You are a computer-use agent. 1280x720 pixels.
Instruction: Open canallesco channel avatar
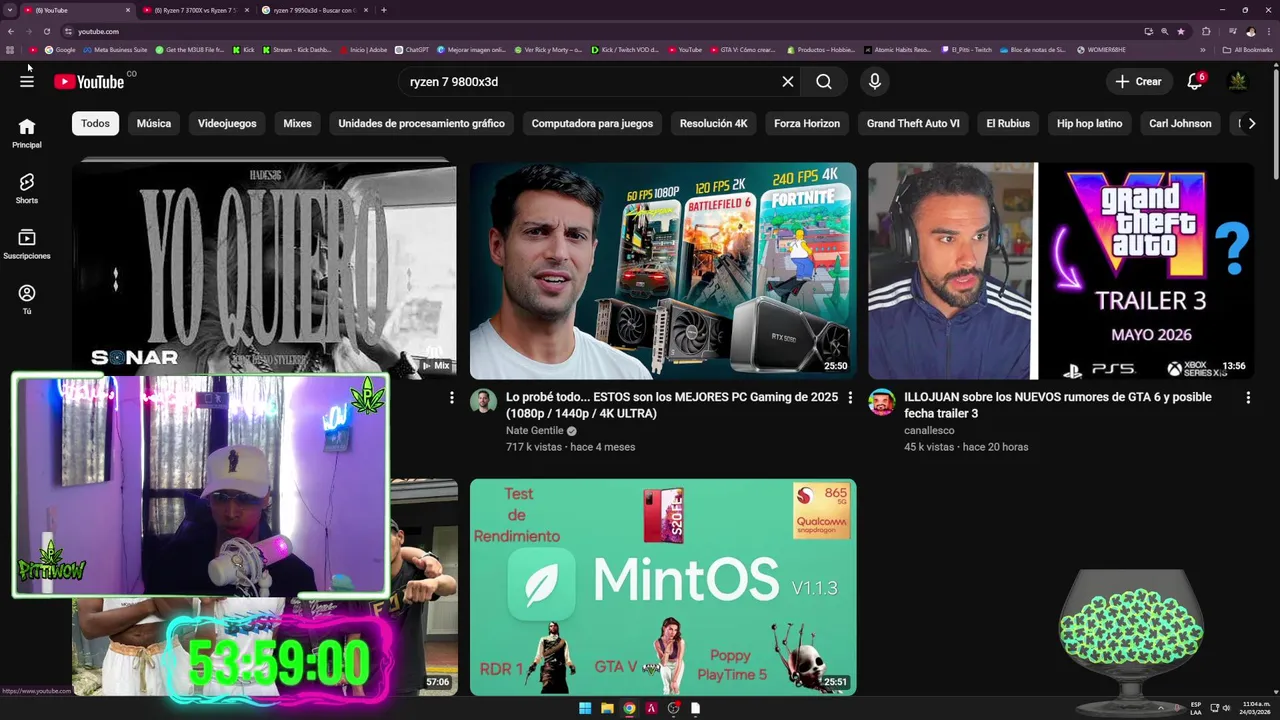pos(882,402)
